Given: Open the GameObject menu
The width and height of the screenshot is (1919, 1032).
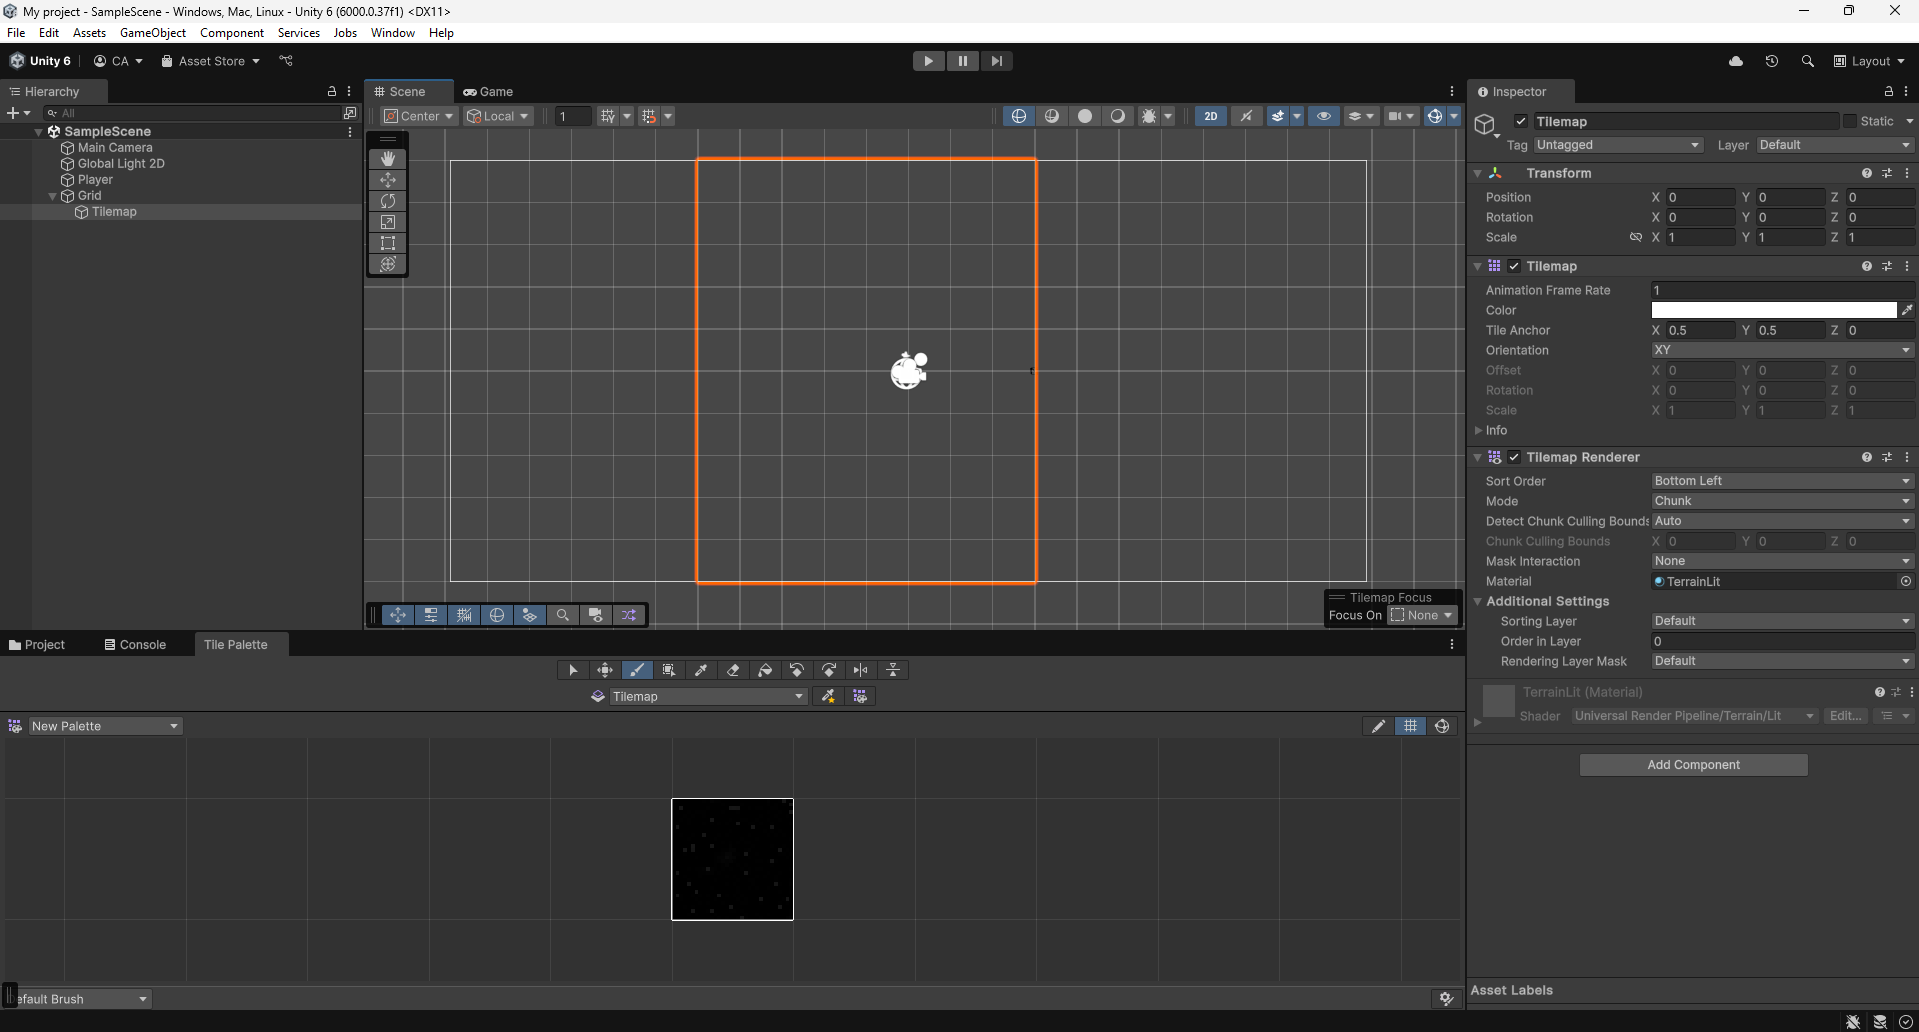Looking at the screenshot, I should [152, 33].
